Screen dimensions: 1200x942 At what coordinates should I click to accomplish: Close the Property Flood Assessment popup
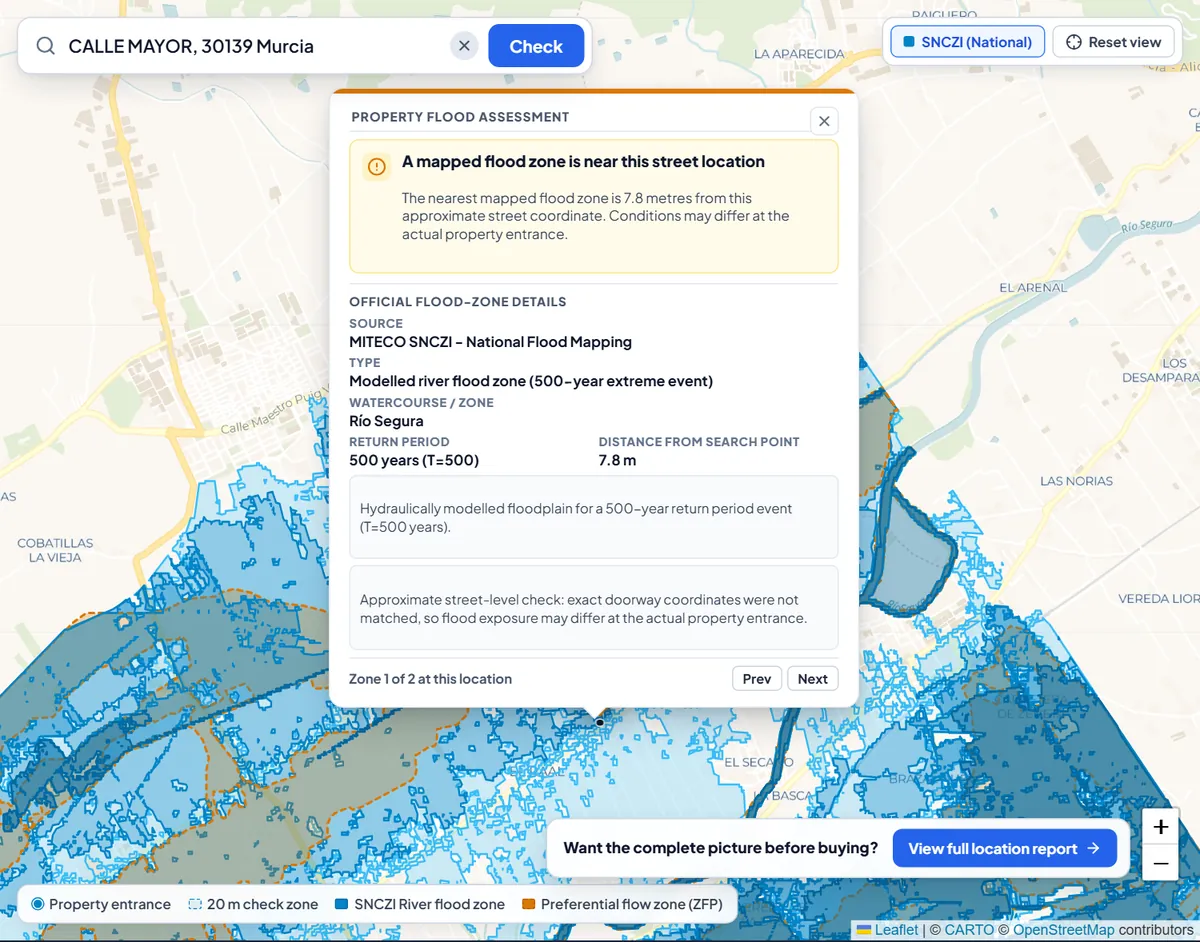tap(824, 121)
